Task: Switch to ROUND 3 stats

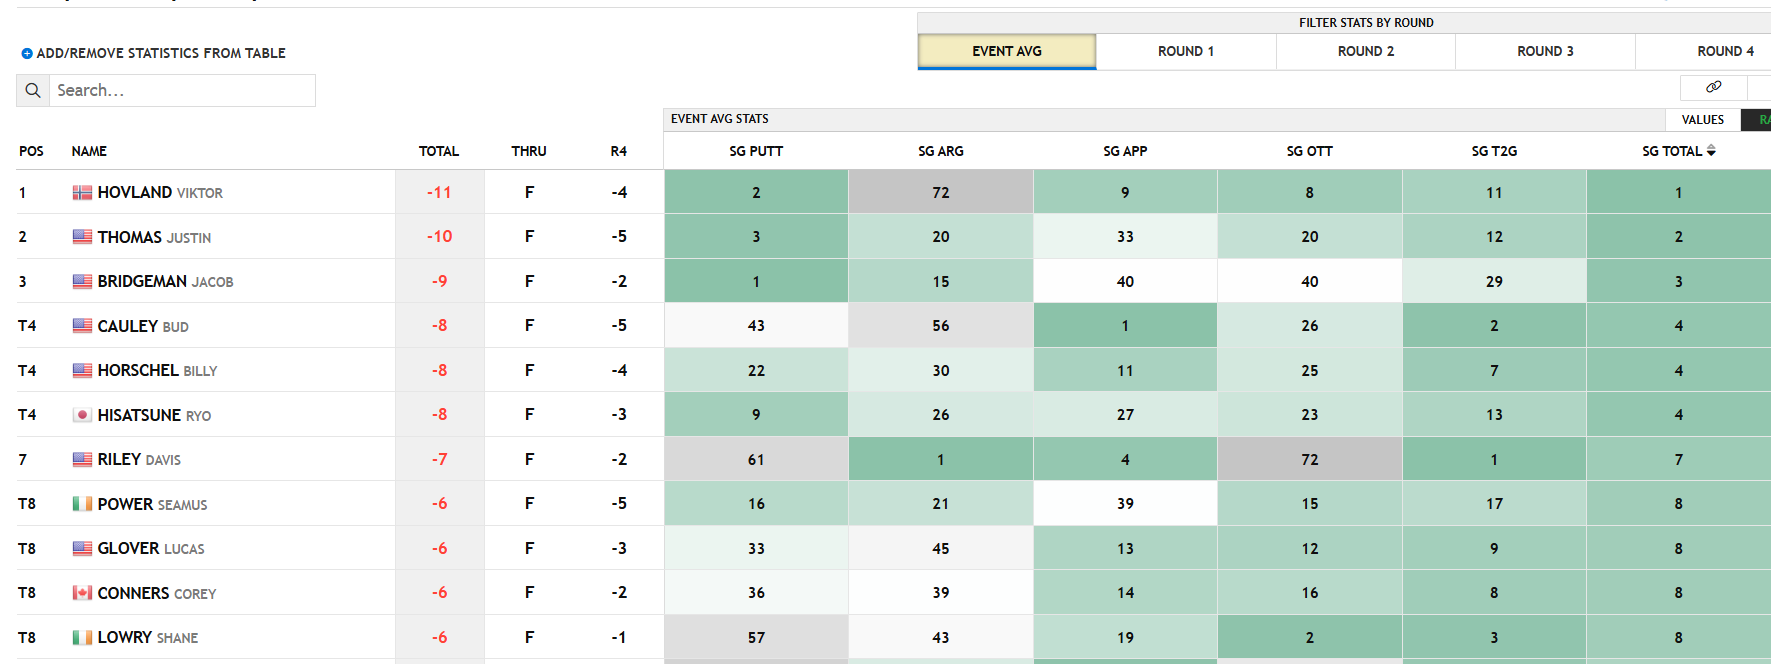Action: (1545, 51)
